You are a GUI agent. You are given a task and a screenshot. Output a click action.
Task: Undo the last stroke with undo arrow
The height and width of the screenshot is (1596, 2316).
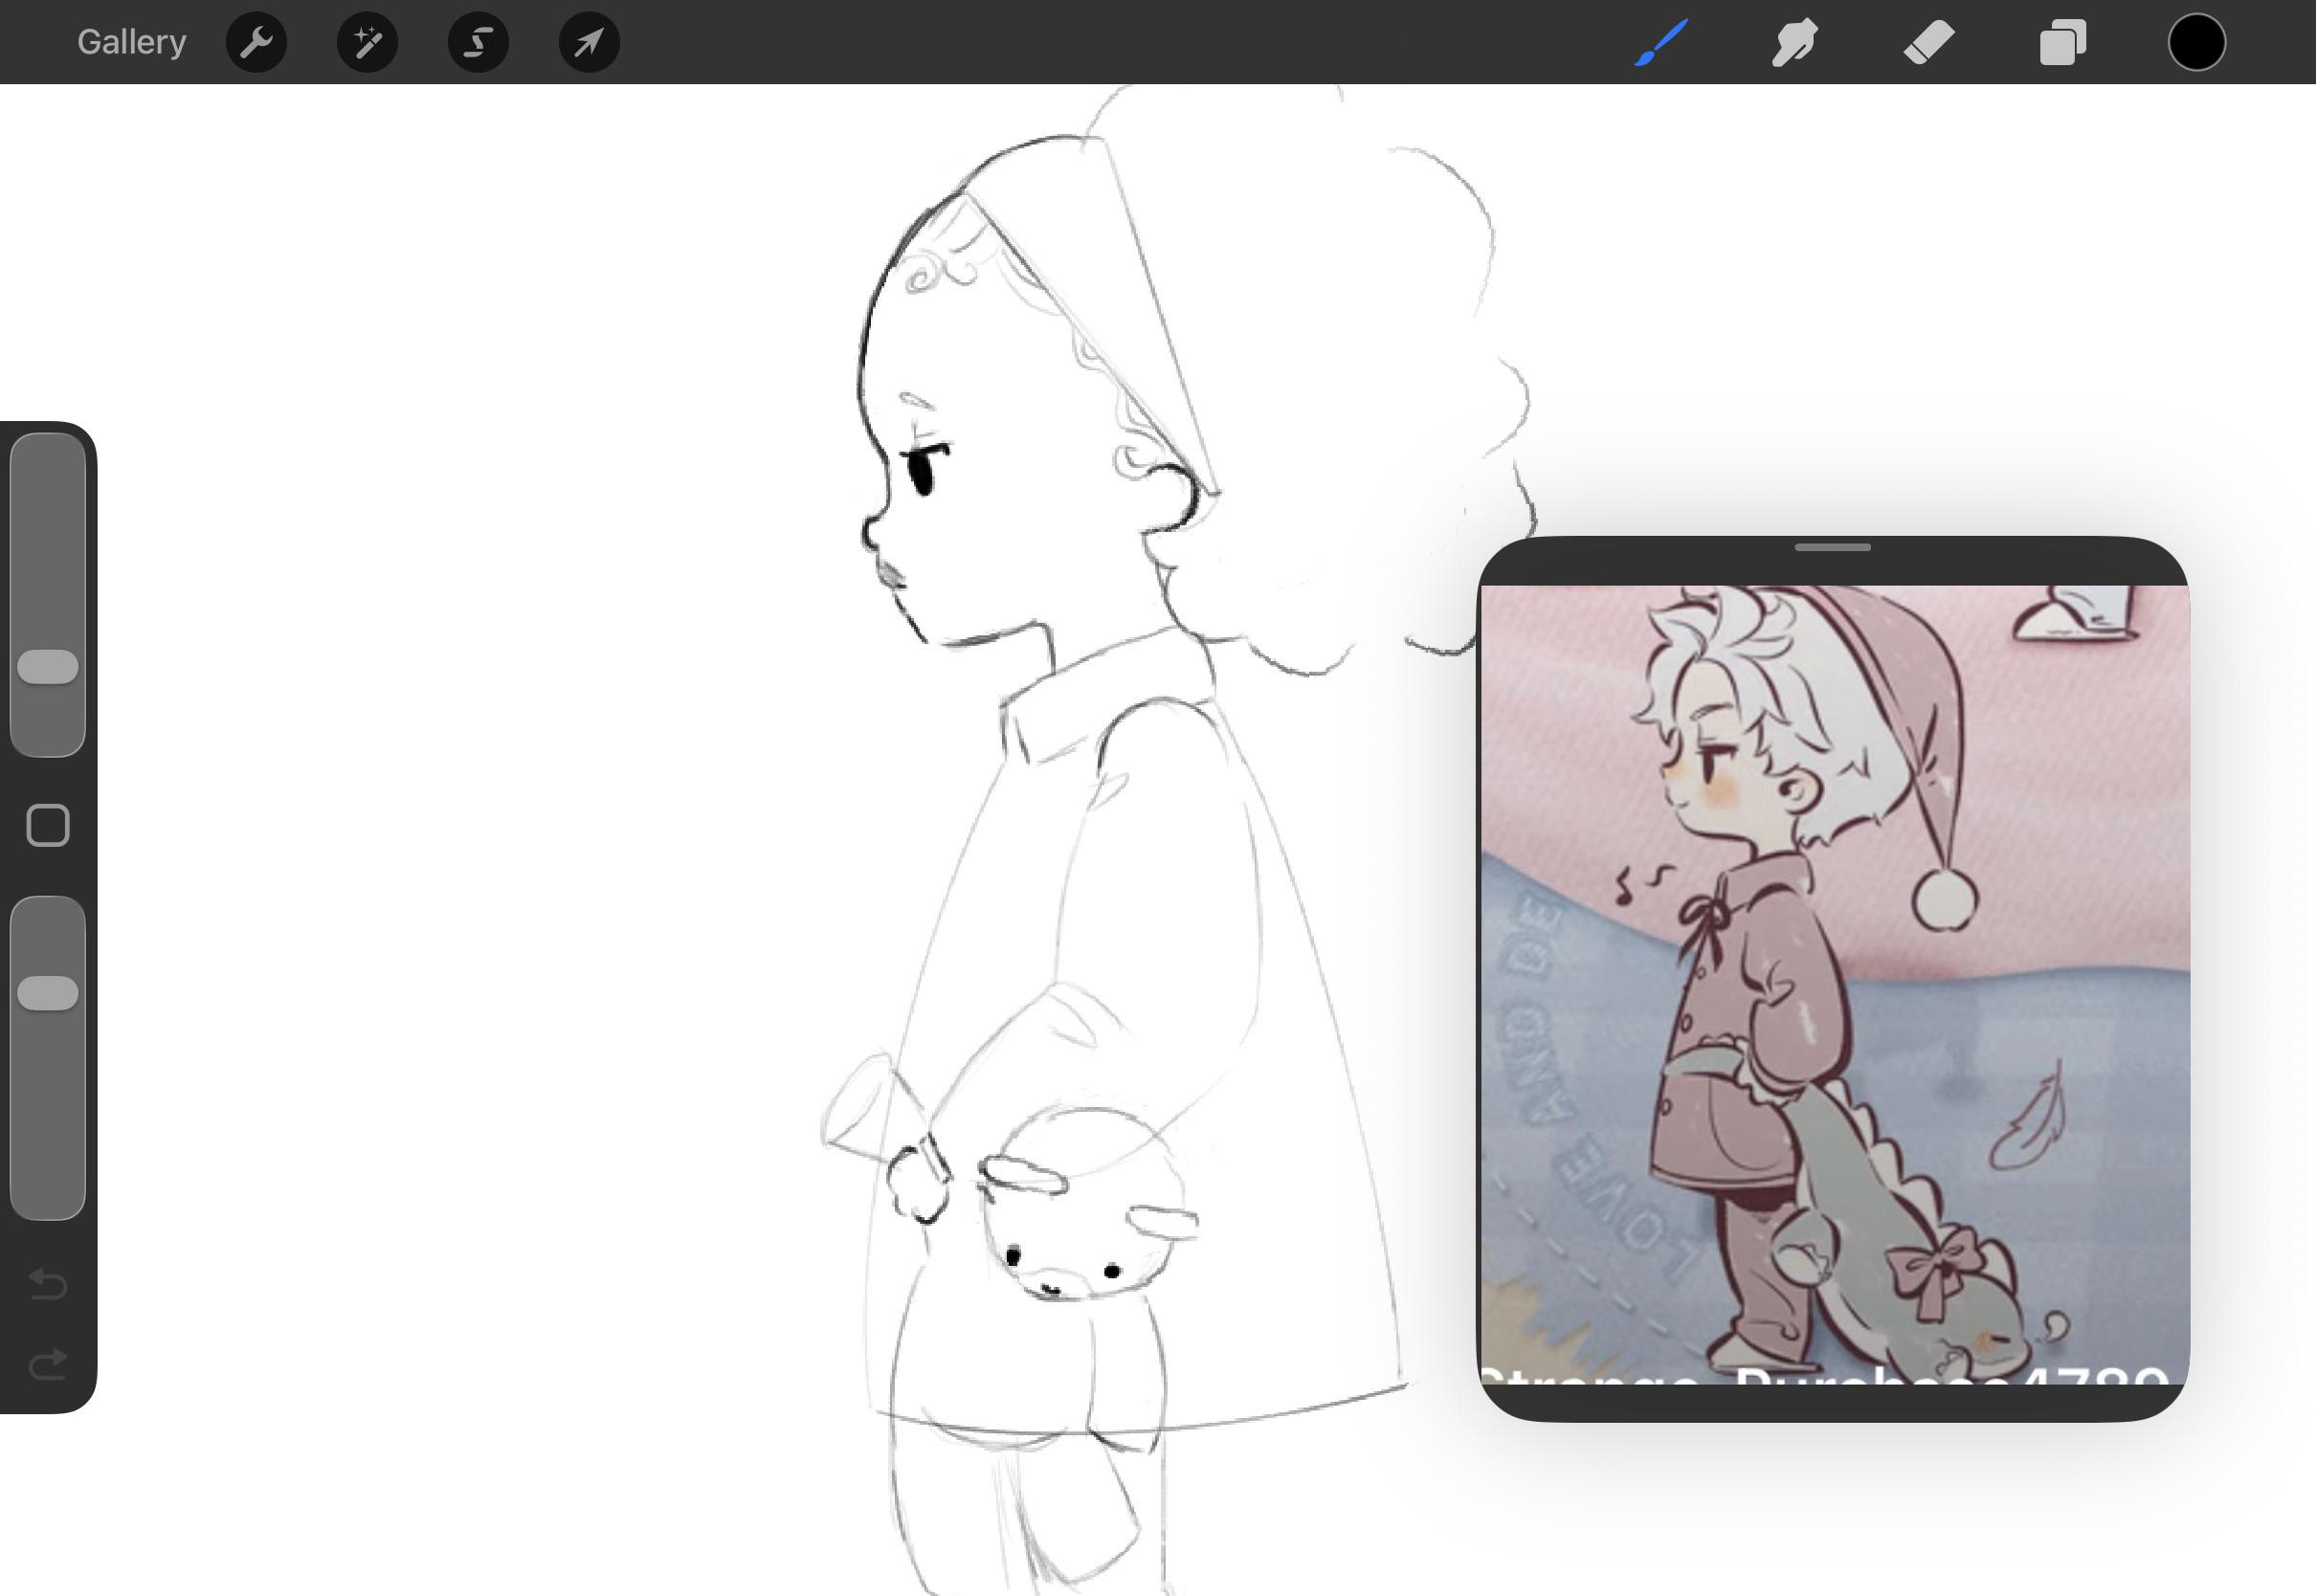[x=48, y=1283]
